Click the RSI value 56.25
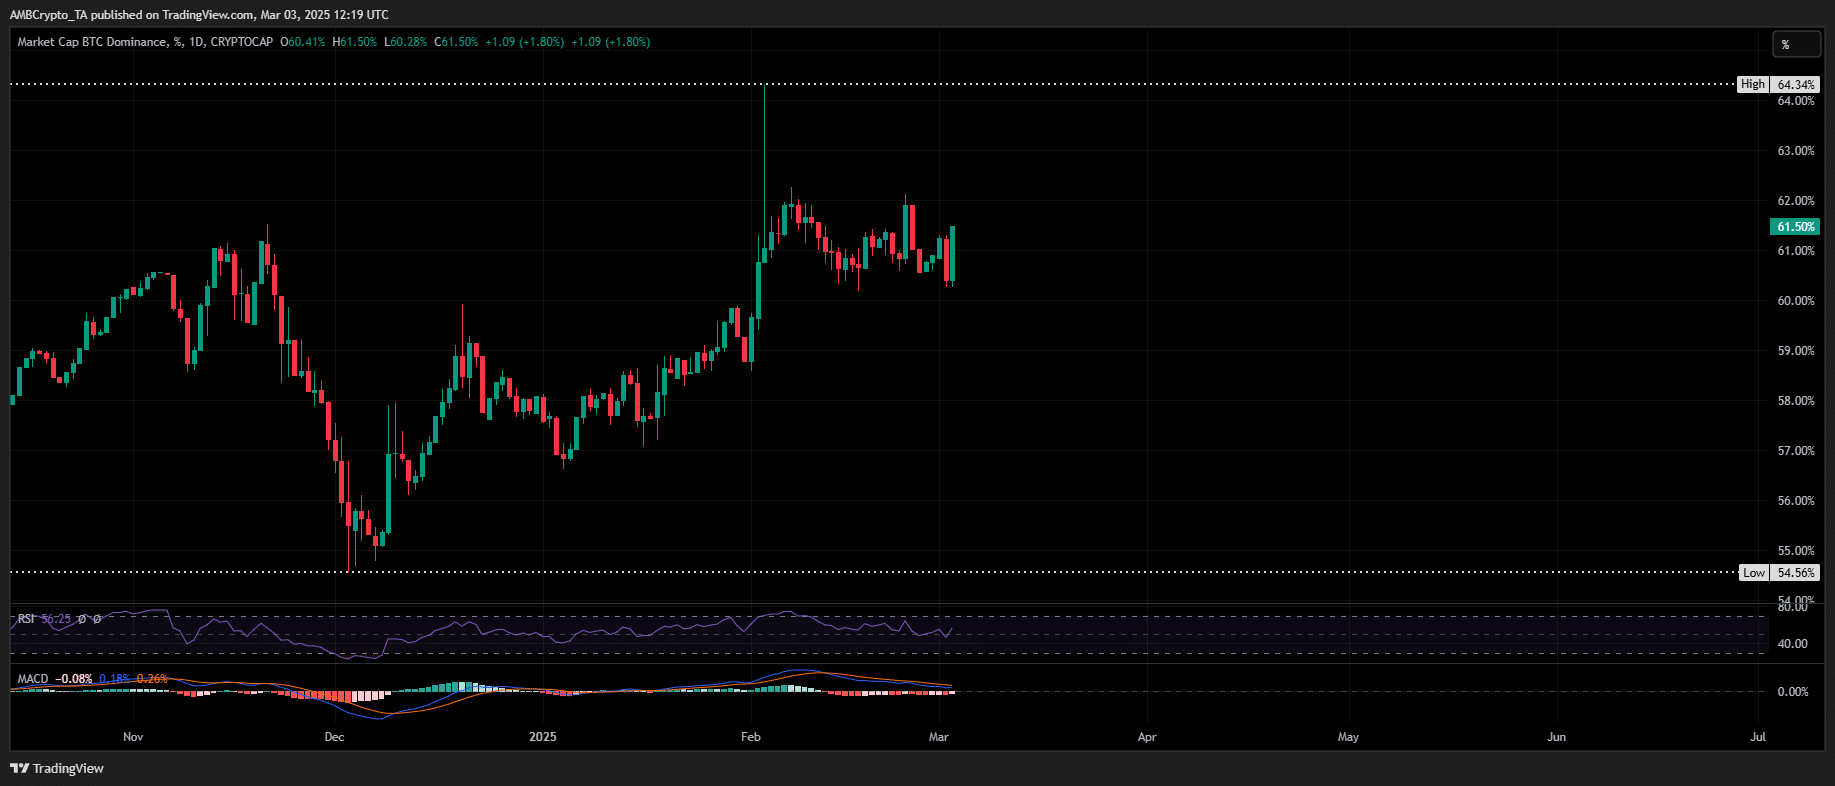Screen dimensions: 1835x786 pyautogui.click(x=56, y=619)
